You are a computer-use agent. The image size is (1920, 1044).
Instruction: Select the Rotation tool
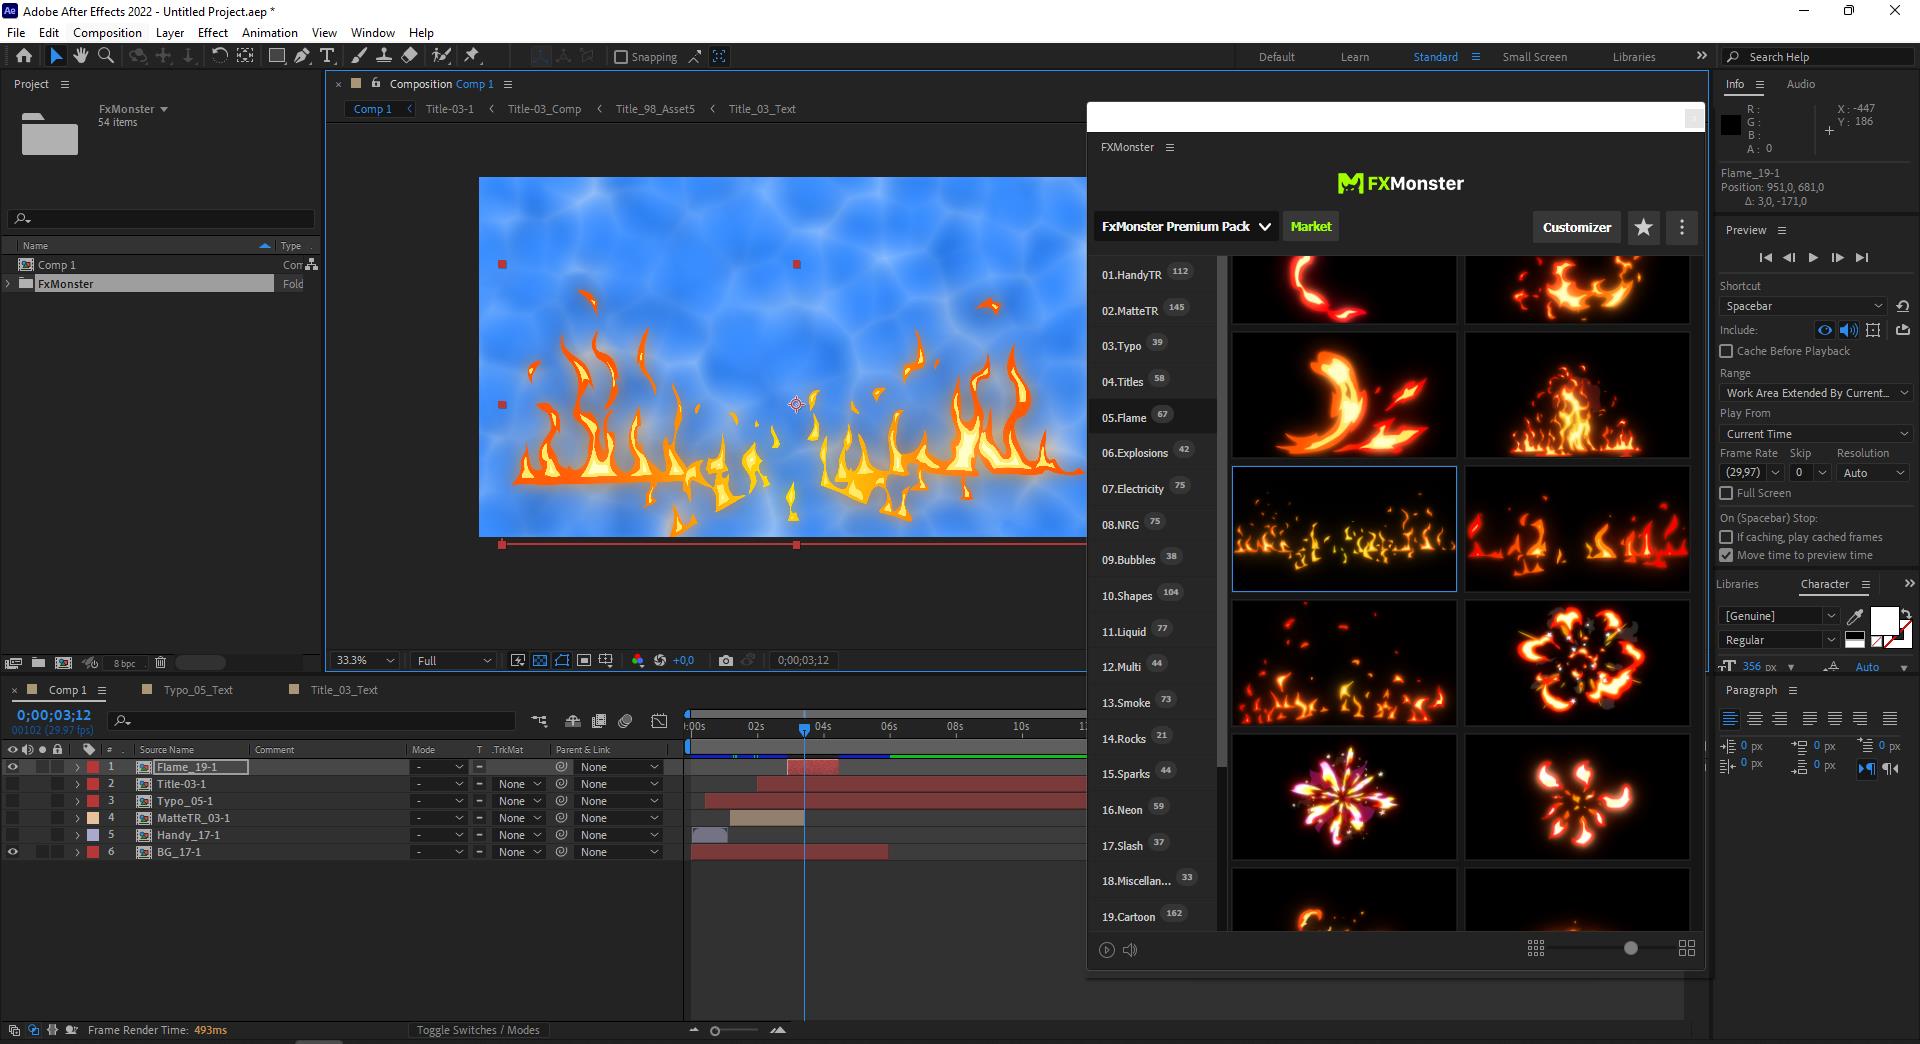point(219,57)
